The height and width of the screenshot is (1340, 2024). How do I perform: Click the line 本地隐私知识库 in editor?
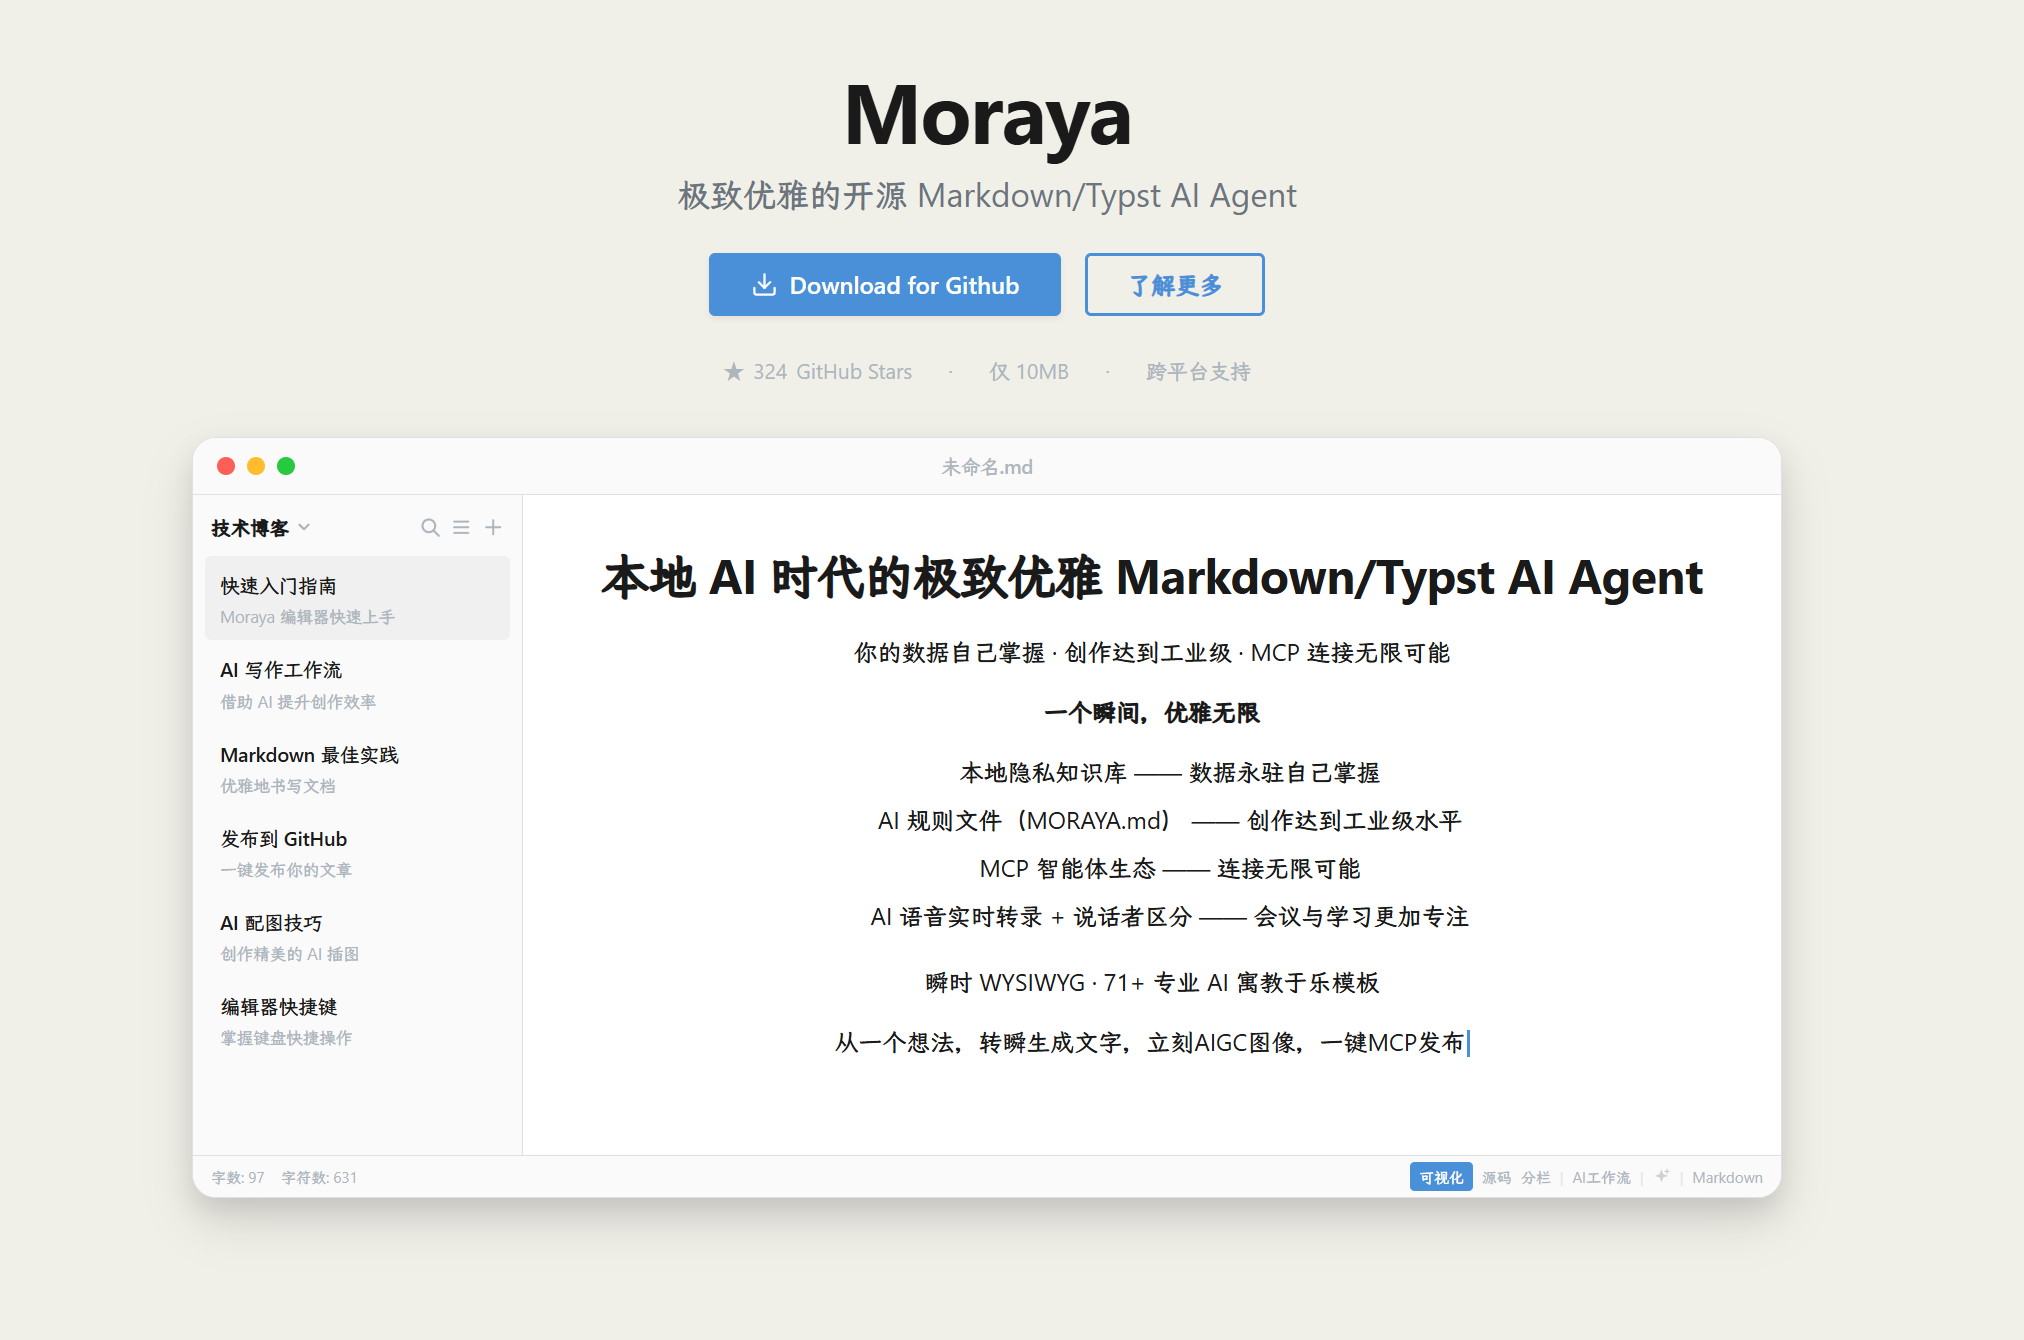tap(1169, 773)
